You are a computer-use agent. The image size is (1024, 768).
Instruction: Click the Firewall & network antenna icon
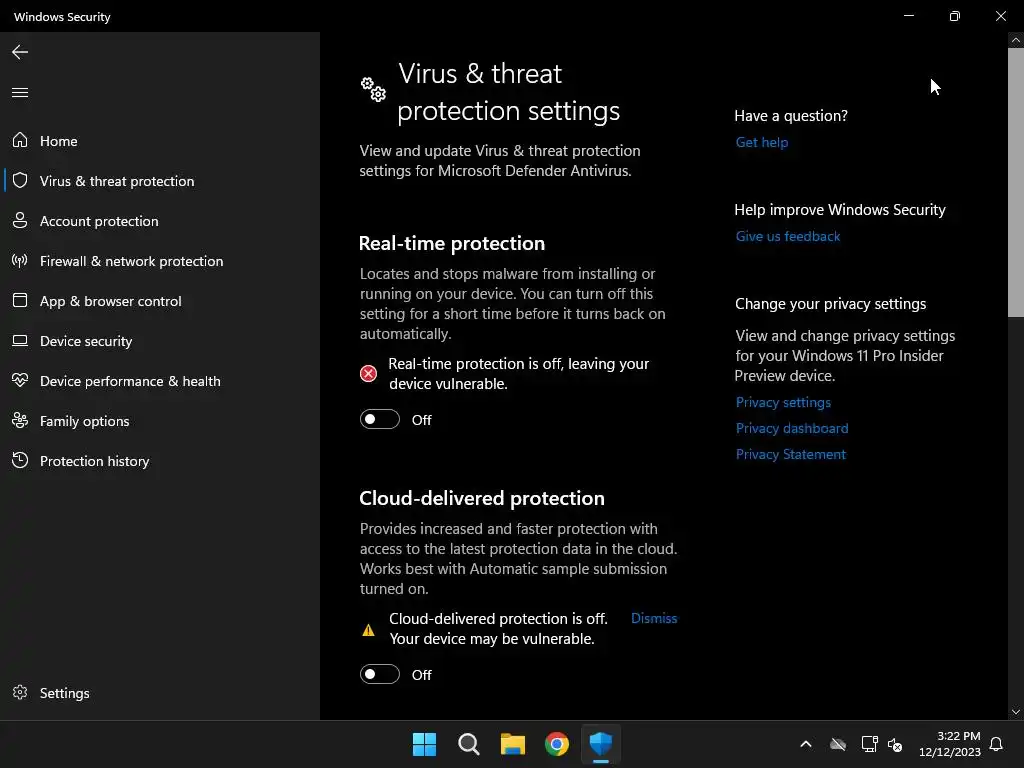pyautogui.click(x=20, y=261)
